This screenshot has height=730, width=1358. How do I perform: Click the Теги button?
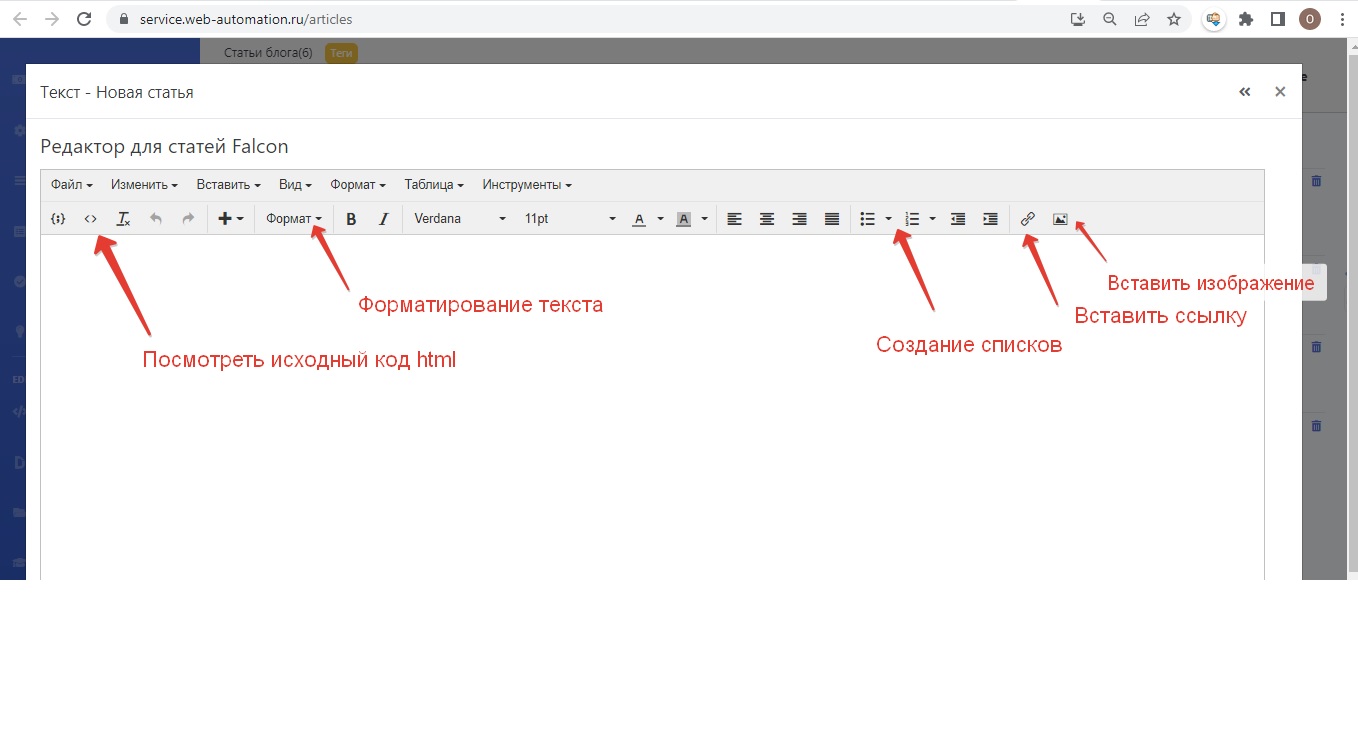[341, 53]
